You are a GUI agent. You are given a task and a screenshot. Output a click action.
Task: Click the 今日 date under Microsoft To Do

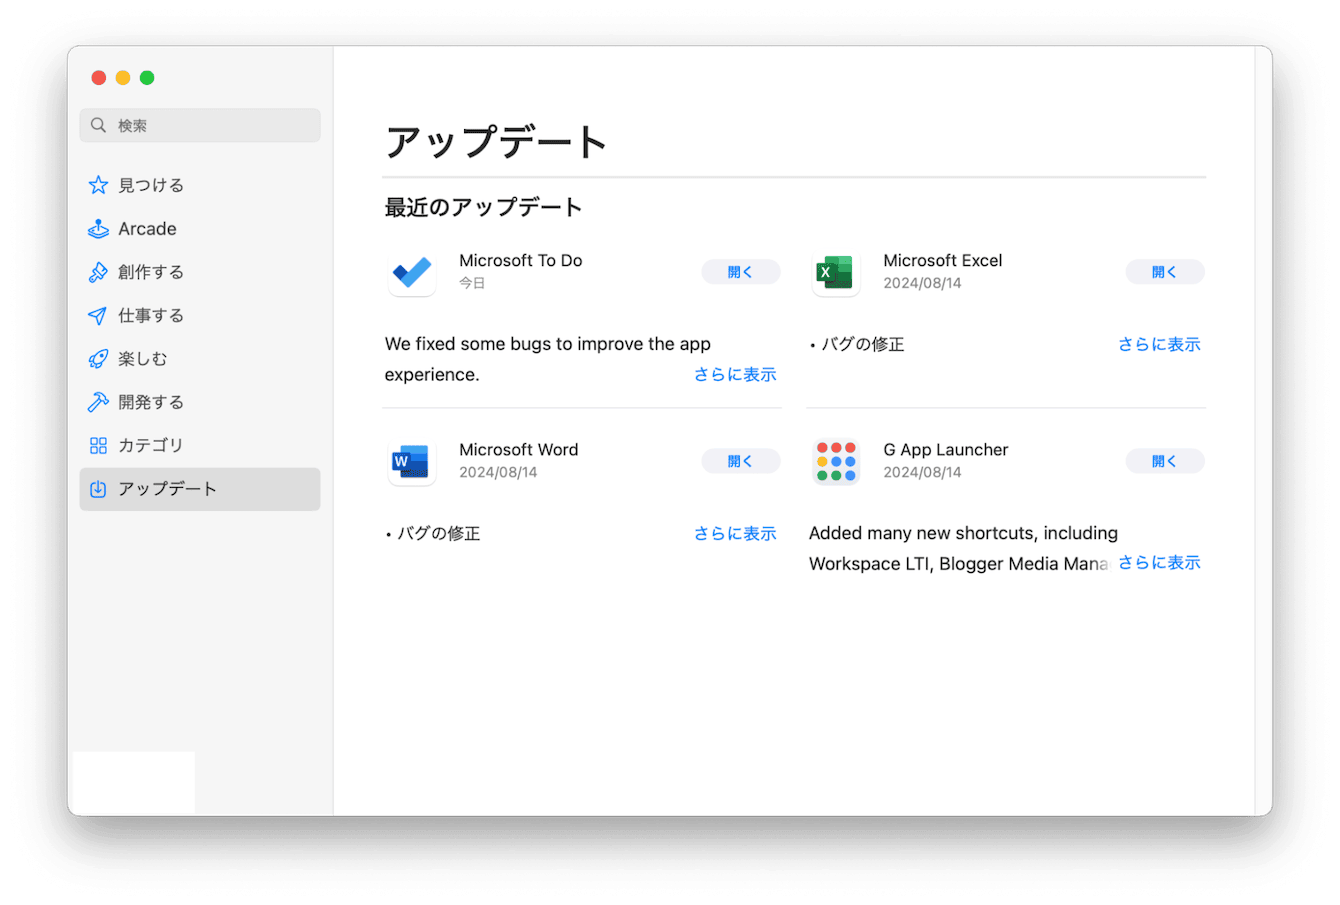(472, 283)
